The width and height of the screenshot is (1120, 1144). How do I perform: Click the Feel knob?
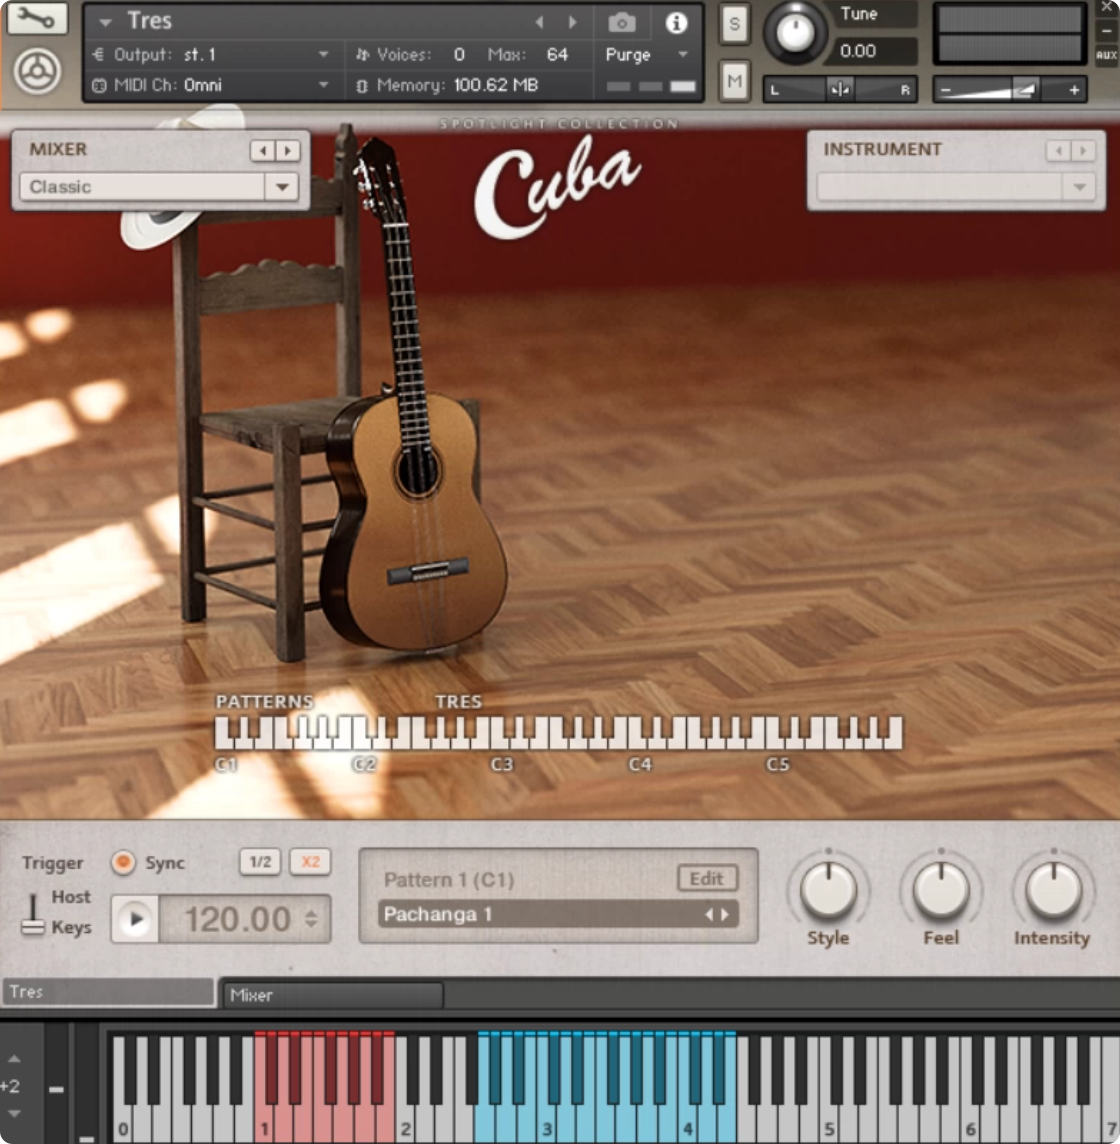tap(941, 889)
